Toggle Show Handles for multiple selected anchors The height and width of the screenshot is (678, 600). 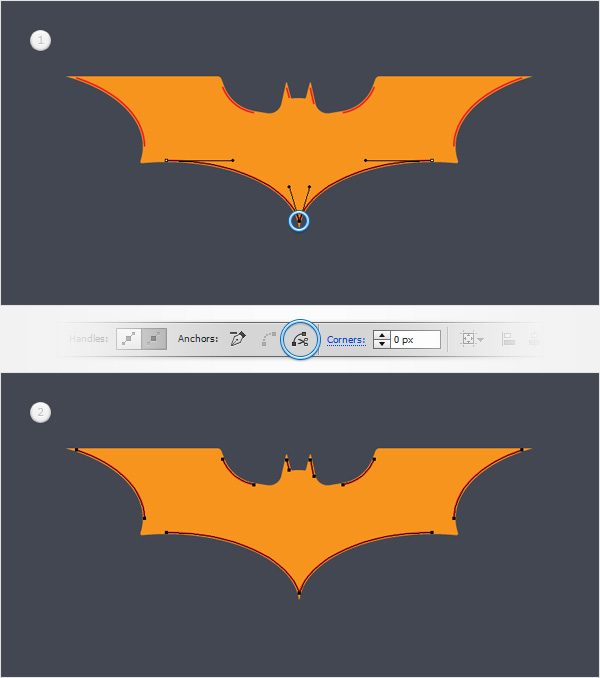(x=129, y=339)
